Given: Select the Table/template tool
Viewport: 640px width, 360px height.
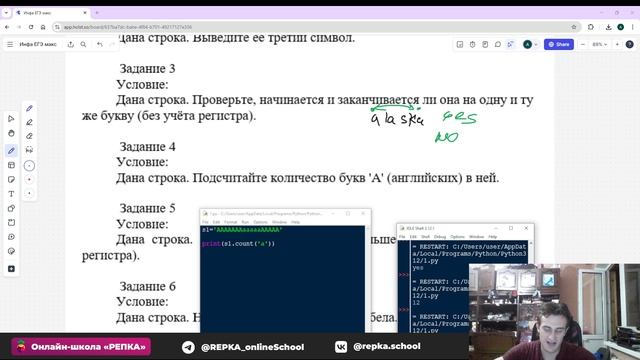Looking at the screenshot, I should [x=11, y=165].
